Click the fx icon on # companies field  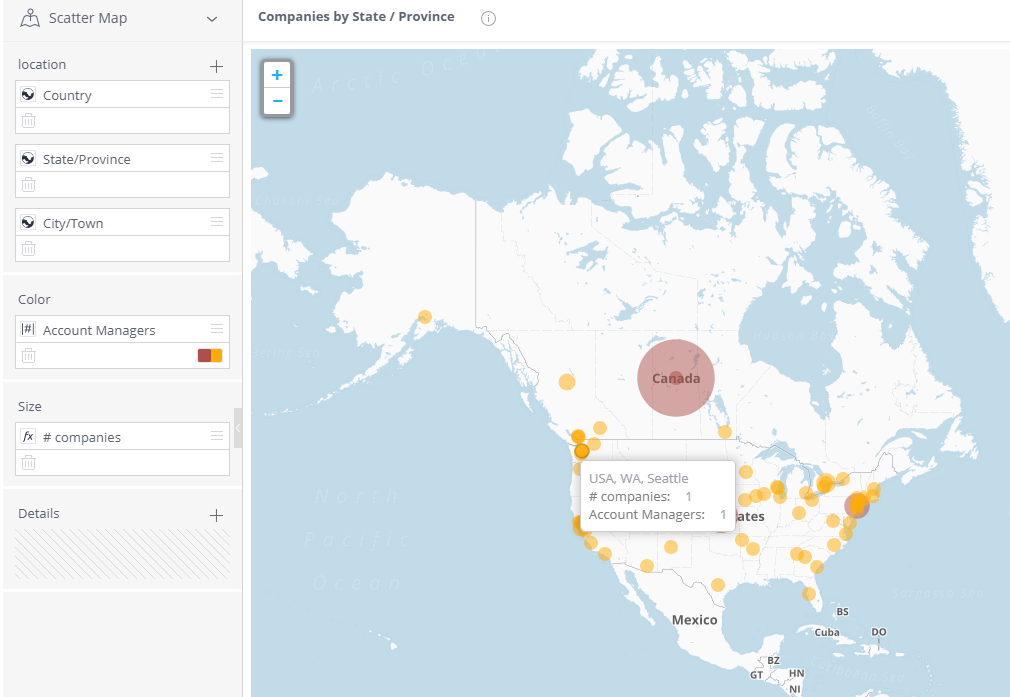coord(31,436)
